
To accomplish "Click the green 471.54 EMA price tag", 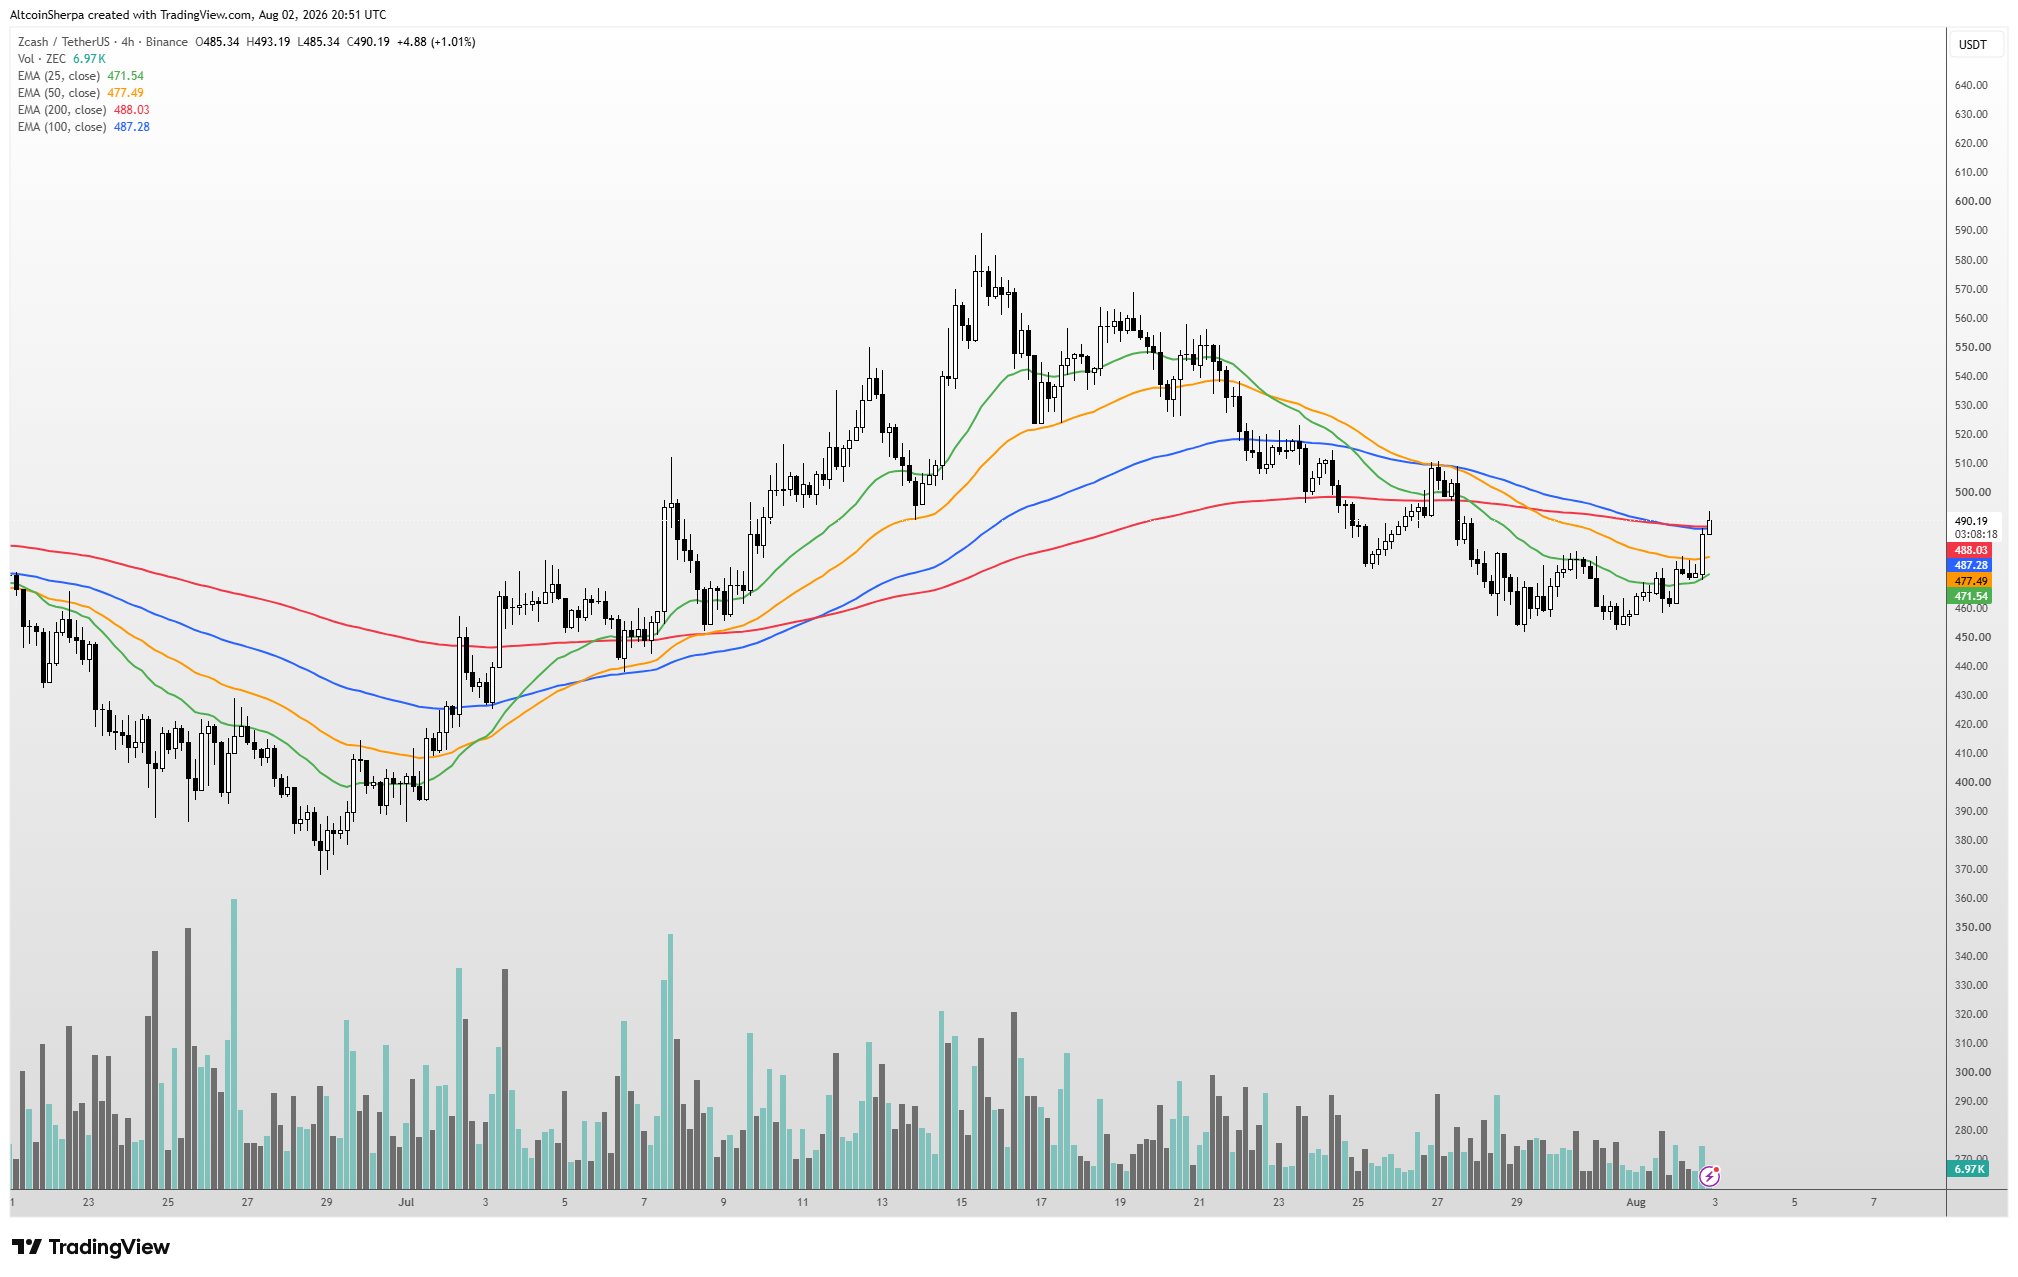I will coord(1970,596).
